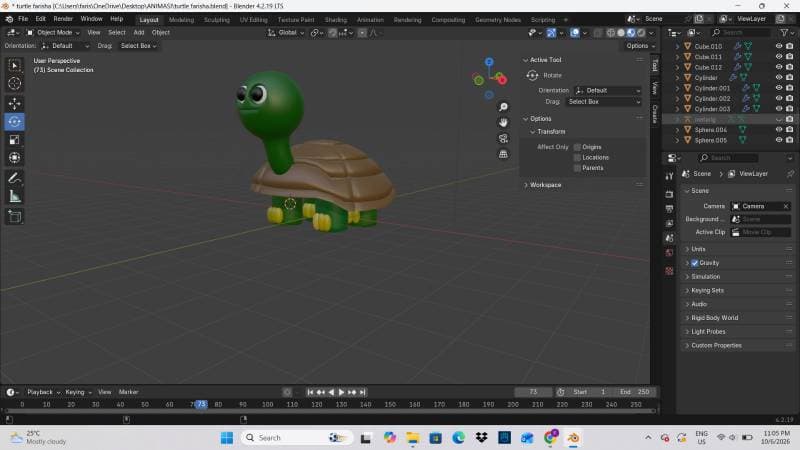Enable Affect Only Parents checkbox
This screenshot has width=800, height=450.
578,168
